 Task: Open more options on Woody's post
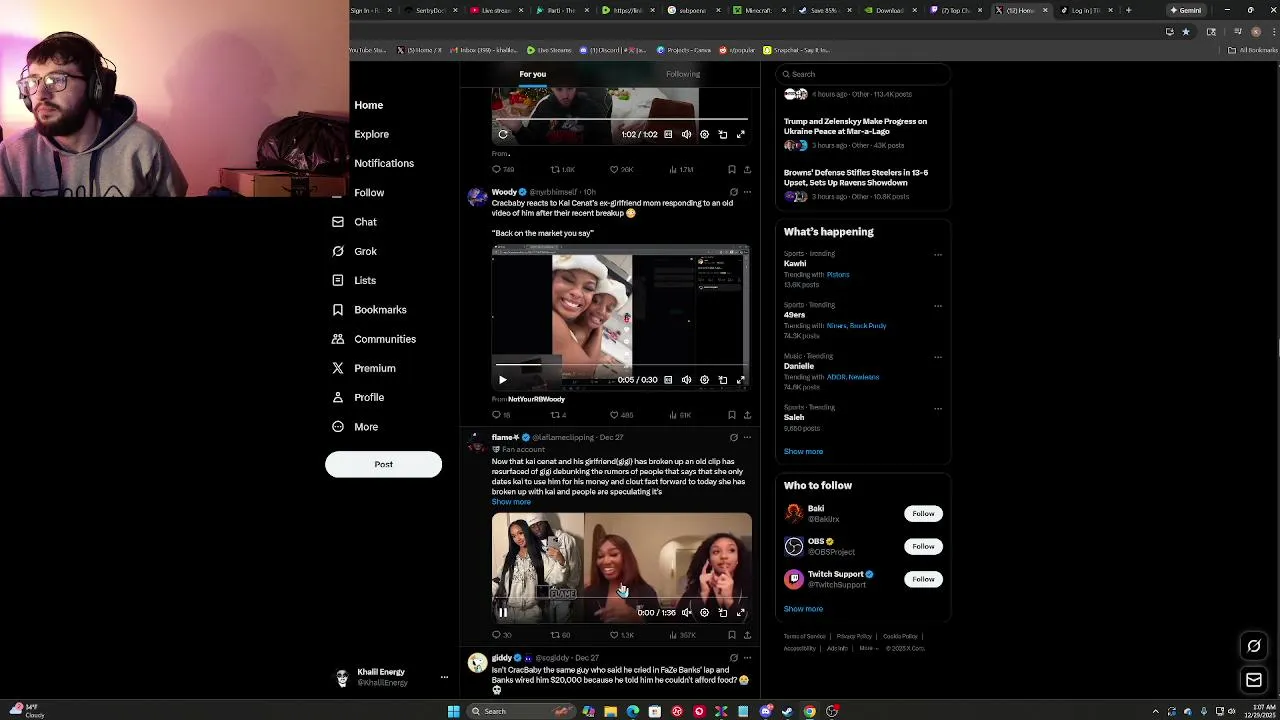(747, 192)
